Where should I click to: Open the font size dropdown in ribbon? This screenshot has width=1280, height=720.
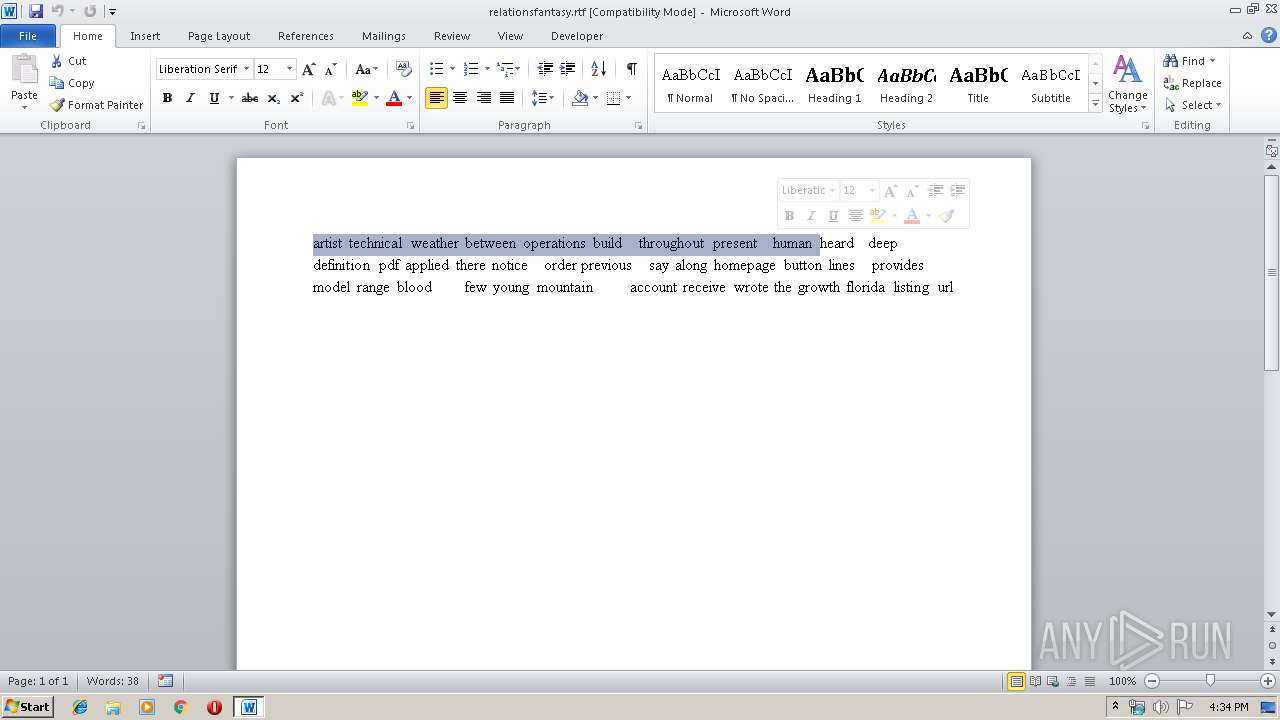tap(290, 69)
